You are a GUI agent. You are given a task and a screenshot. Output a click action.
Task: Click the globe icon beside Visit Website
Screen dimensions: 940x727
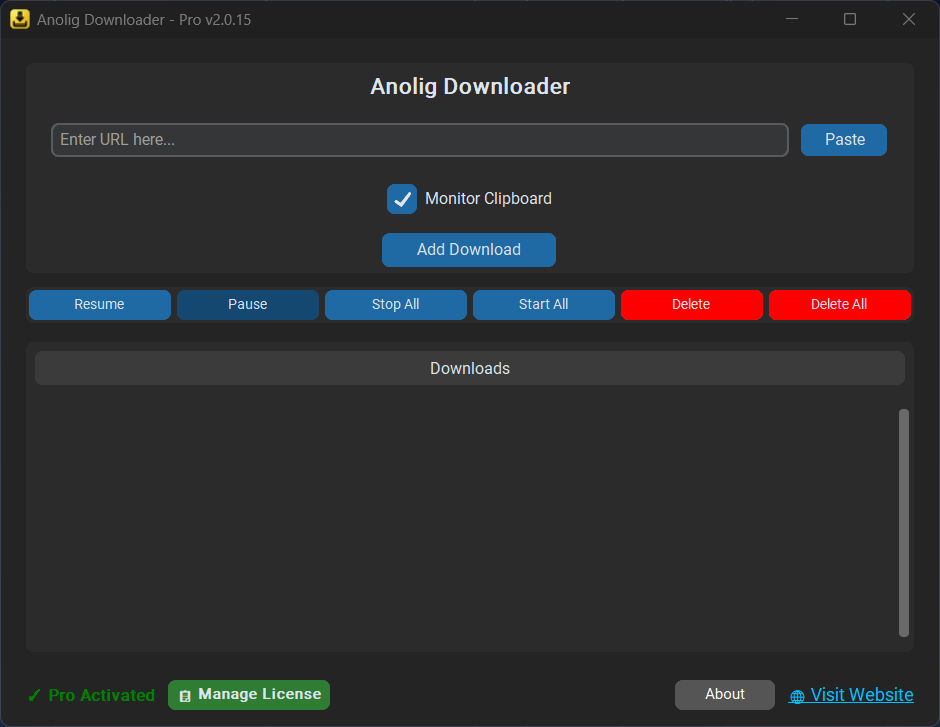click(797, 695)
